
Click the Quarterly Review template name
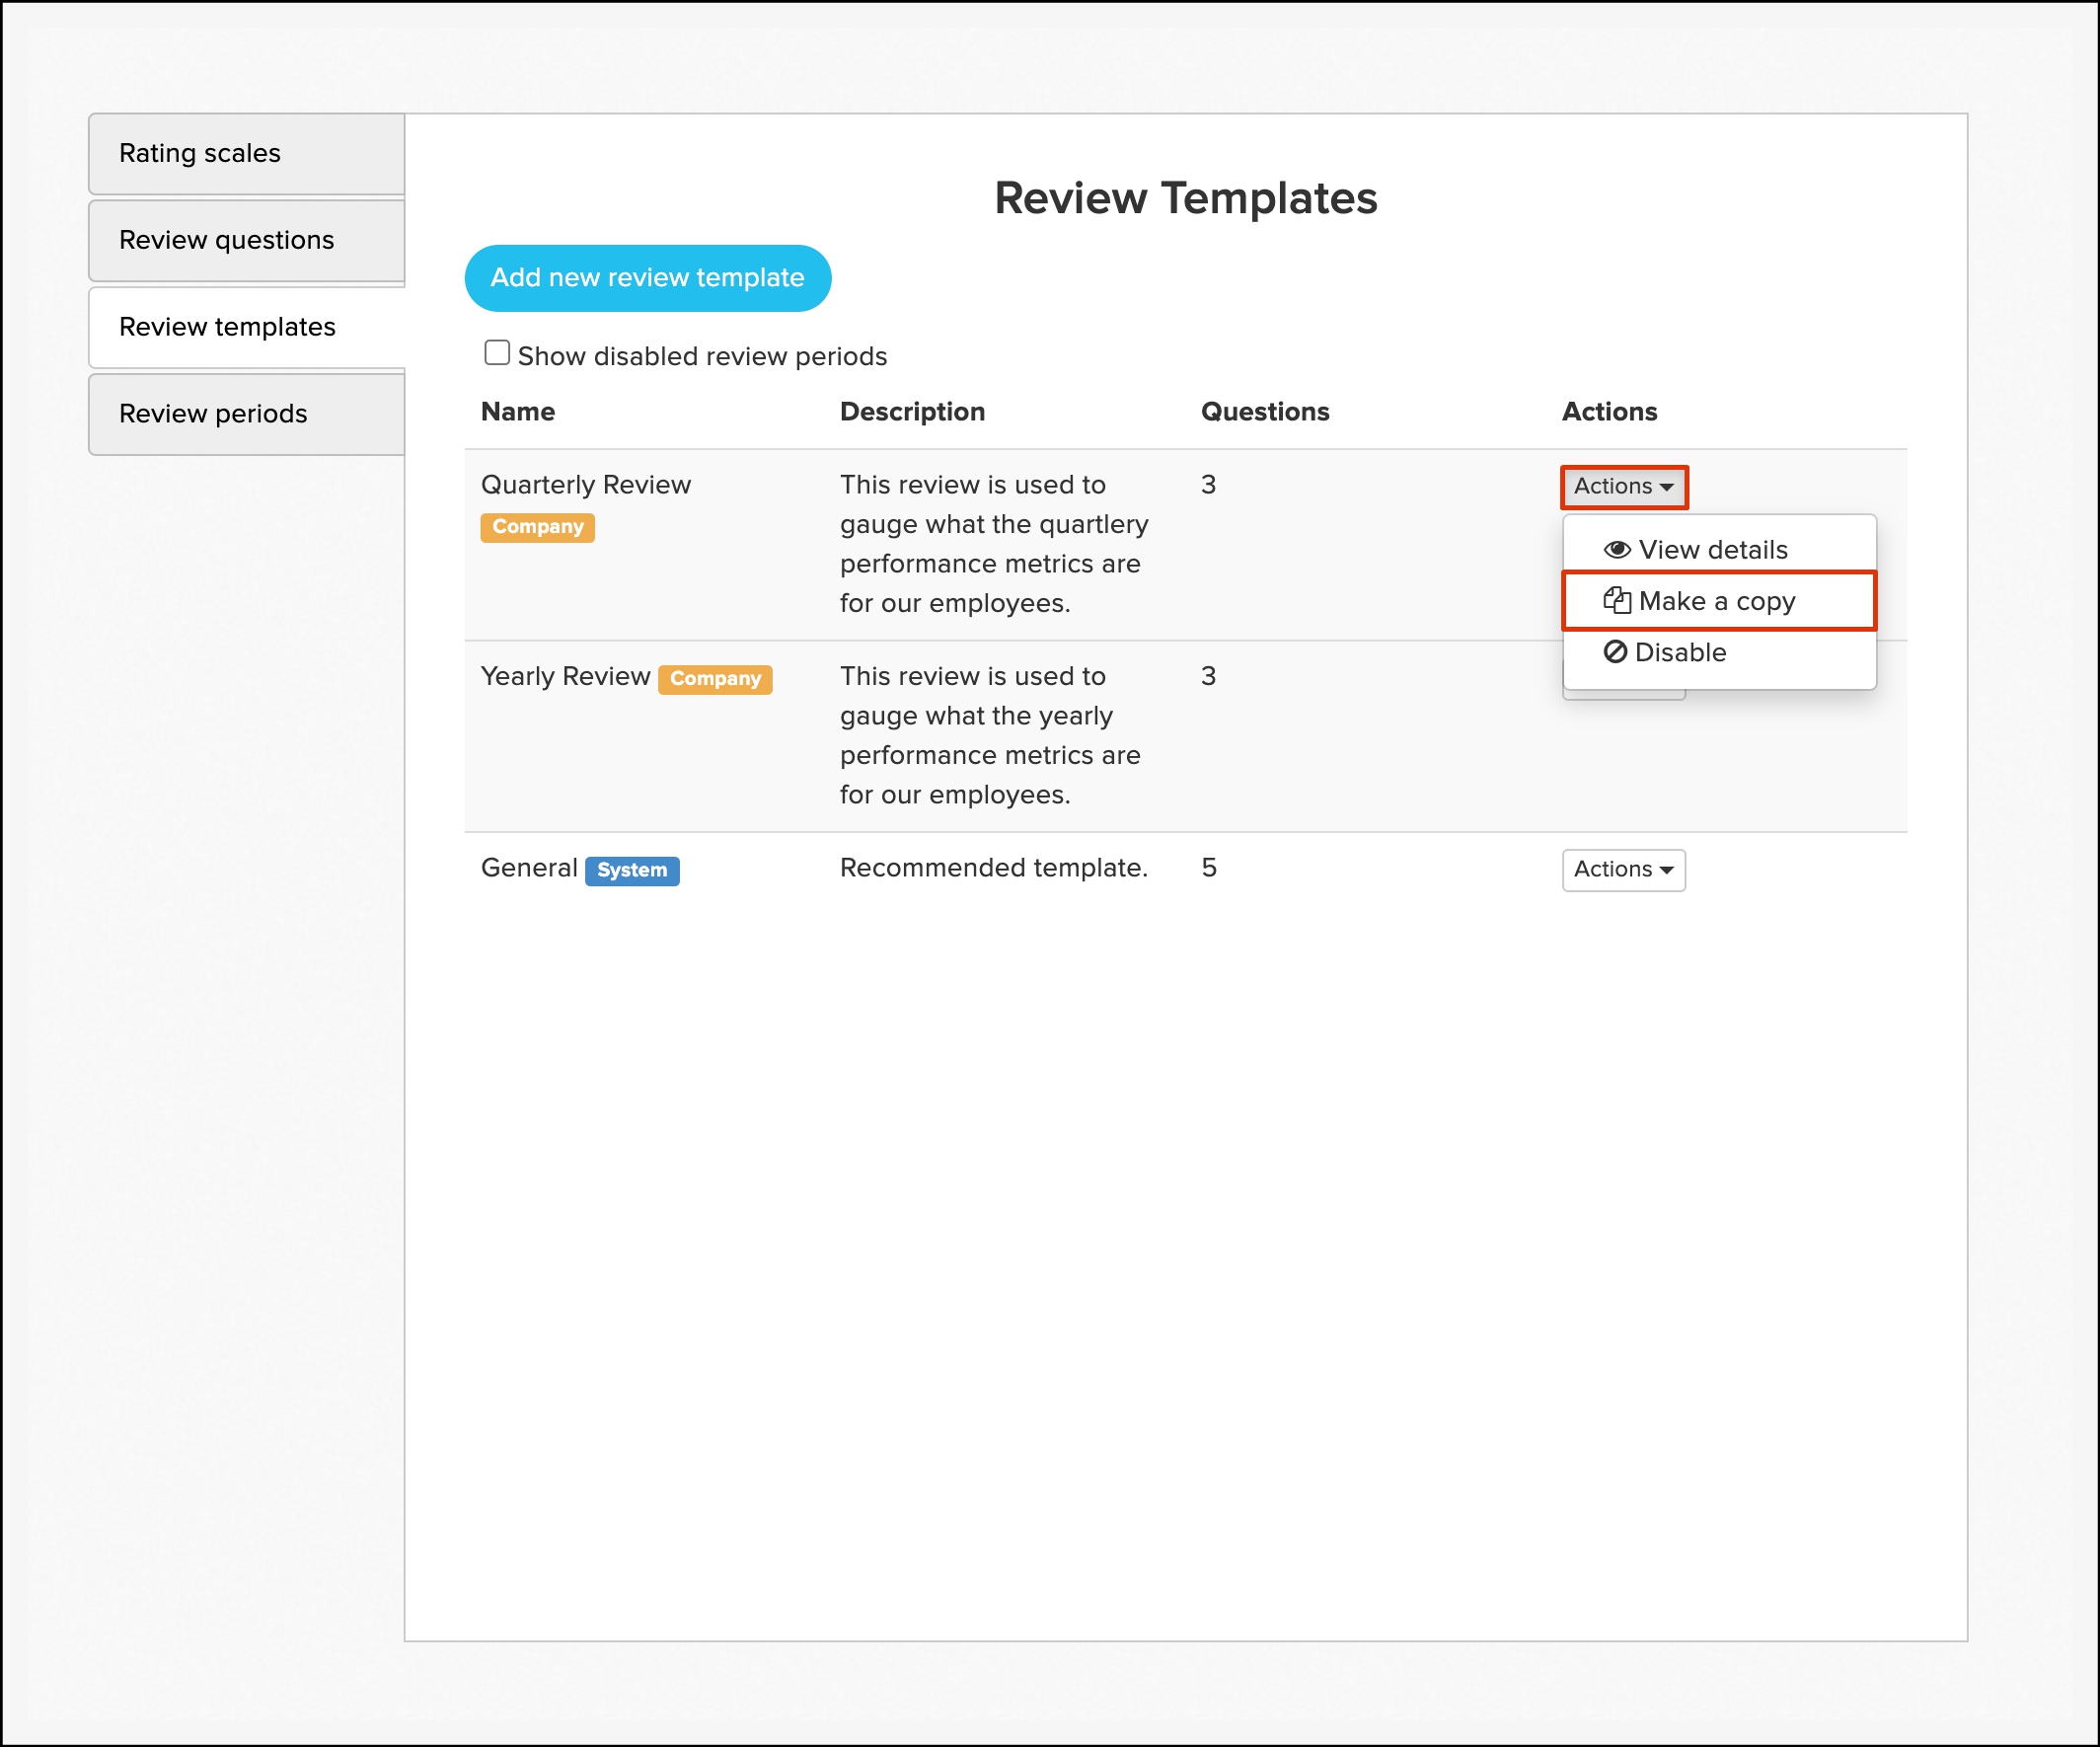585,485
